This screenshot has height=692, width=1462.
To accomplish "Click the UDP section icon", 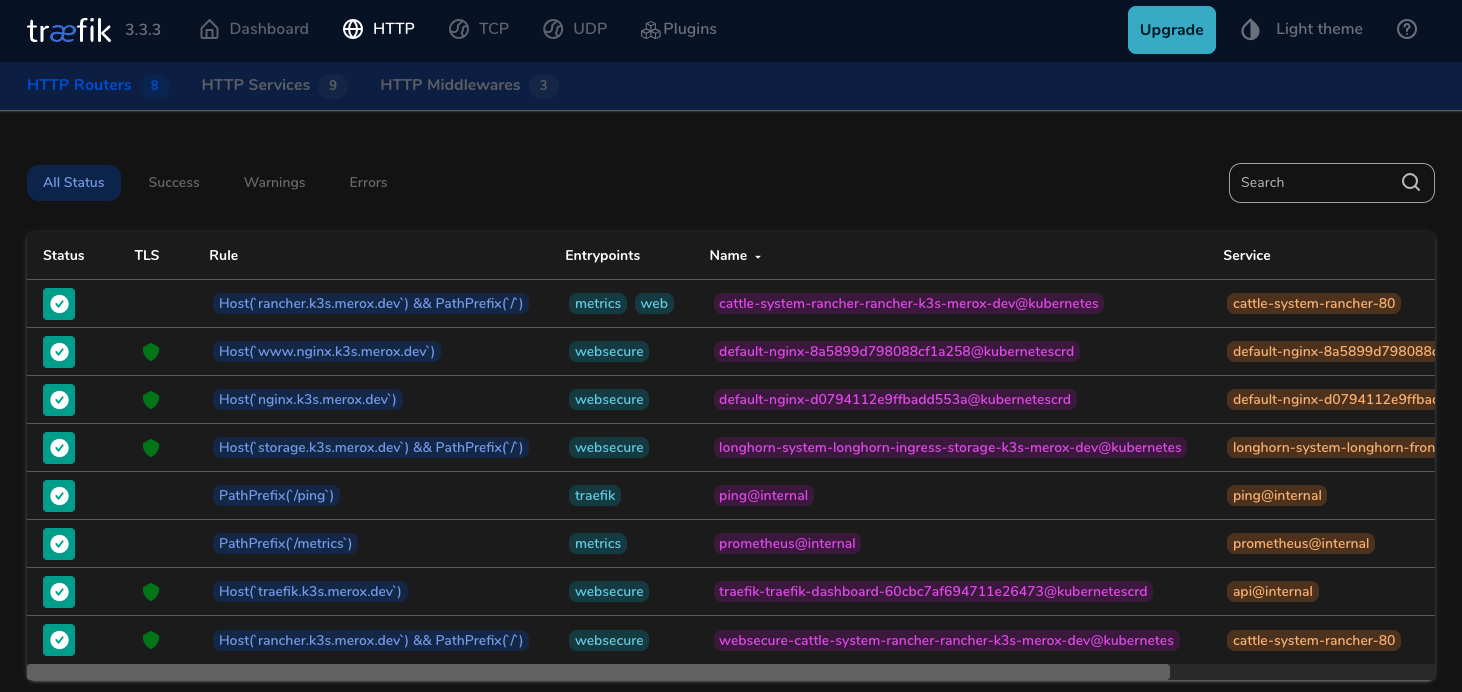I will point(553,29).
